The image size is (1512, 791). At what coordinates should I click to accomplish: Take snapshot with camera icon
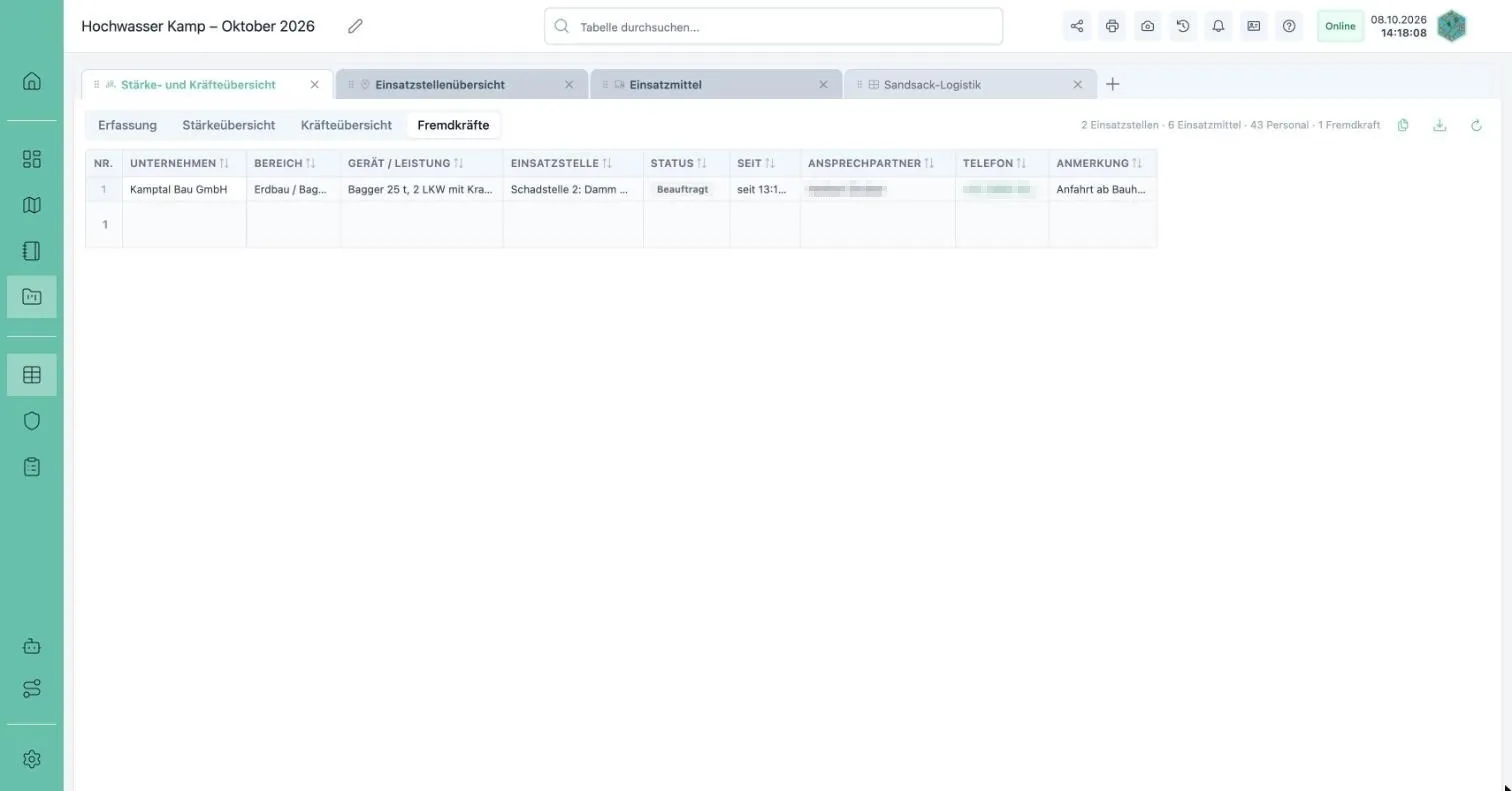point(1148,26)
